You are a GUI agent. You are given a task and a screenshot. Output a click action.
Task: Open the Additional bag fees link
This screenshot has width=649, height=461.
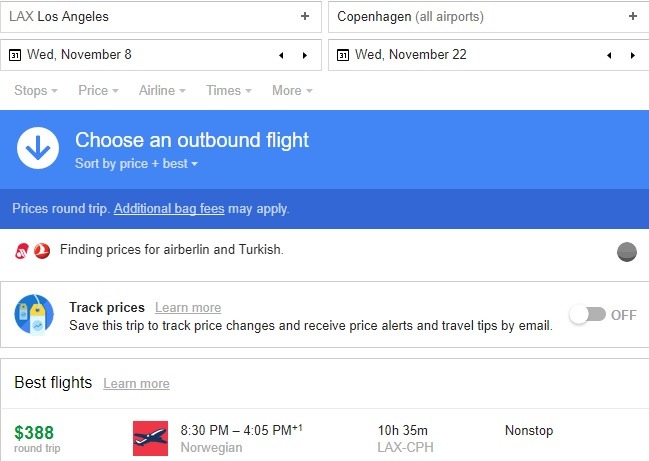point(169,209)
